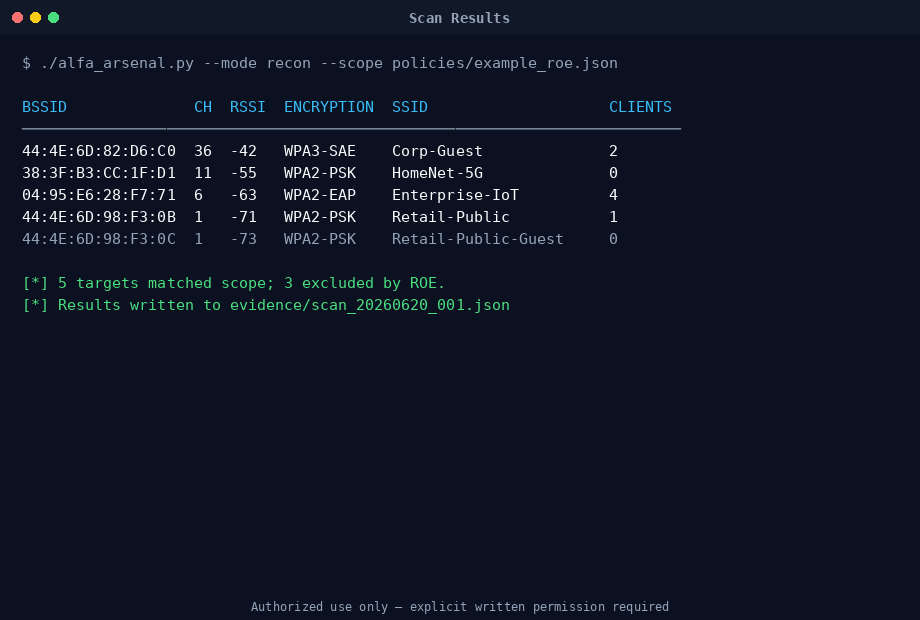
Task: Select BSSID 38:3F:B3:CC:1F:D1
Action: point(99,173)
